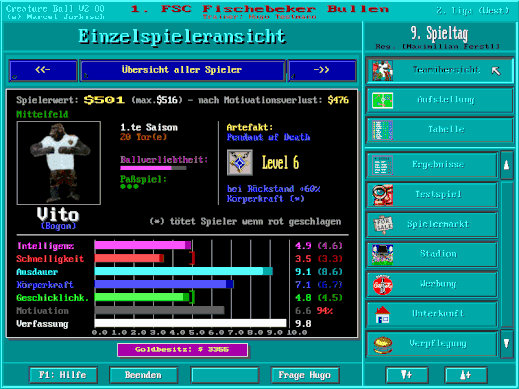Click the Testspiel magnifier icon

(x=382, y=195)
